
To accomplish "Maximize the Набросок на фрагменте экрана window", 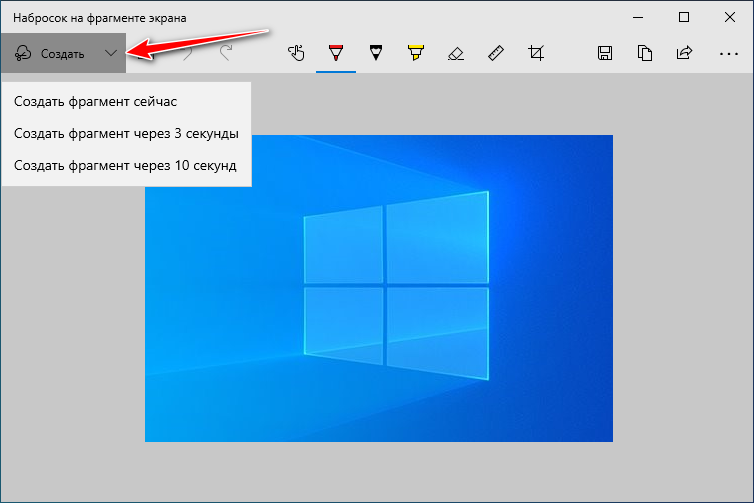I will click(x=684, y=18).
